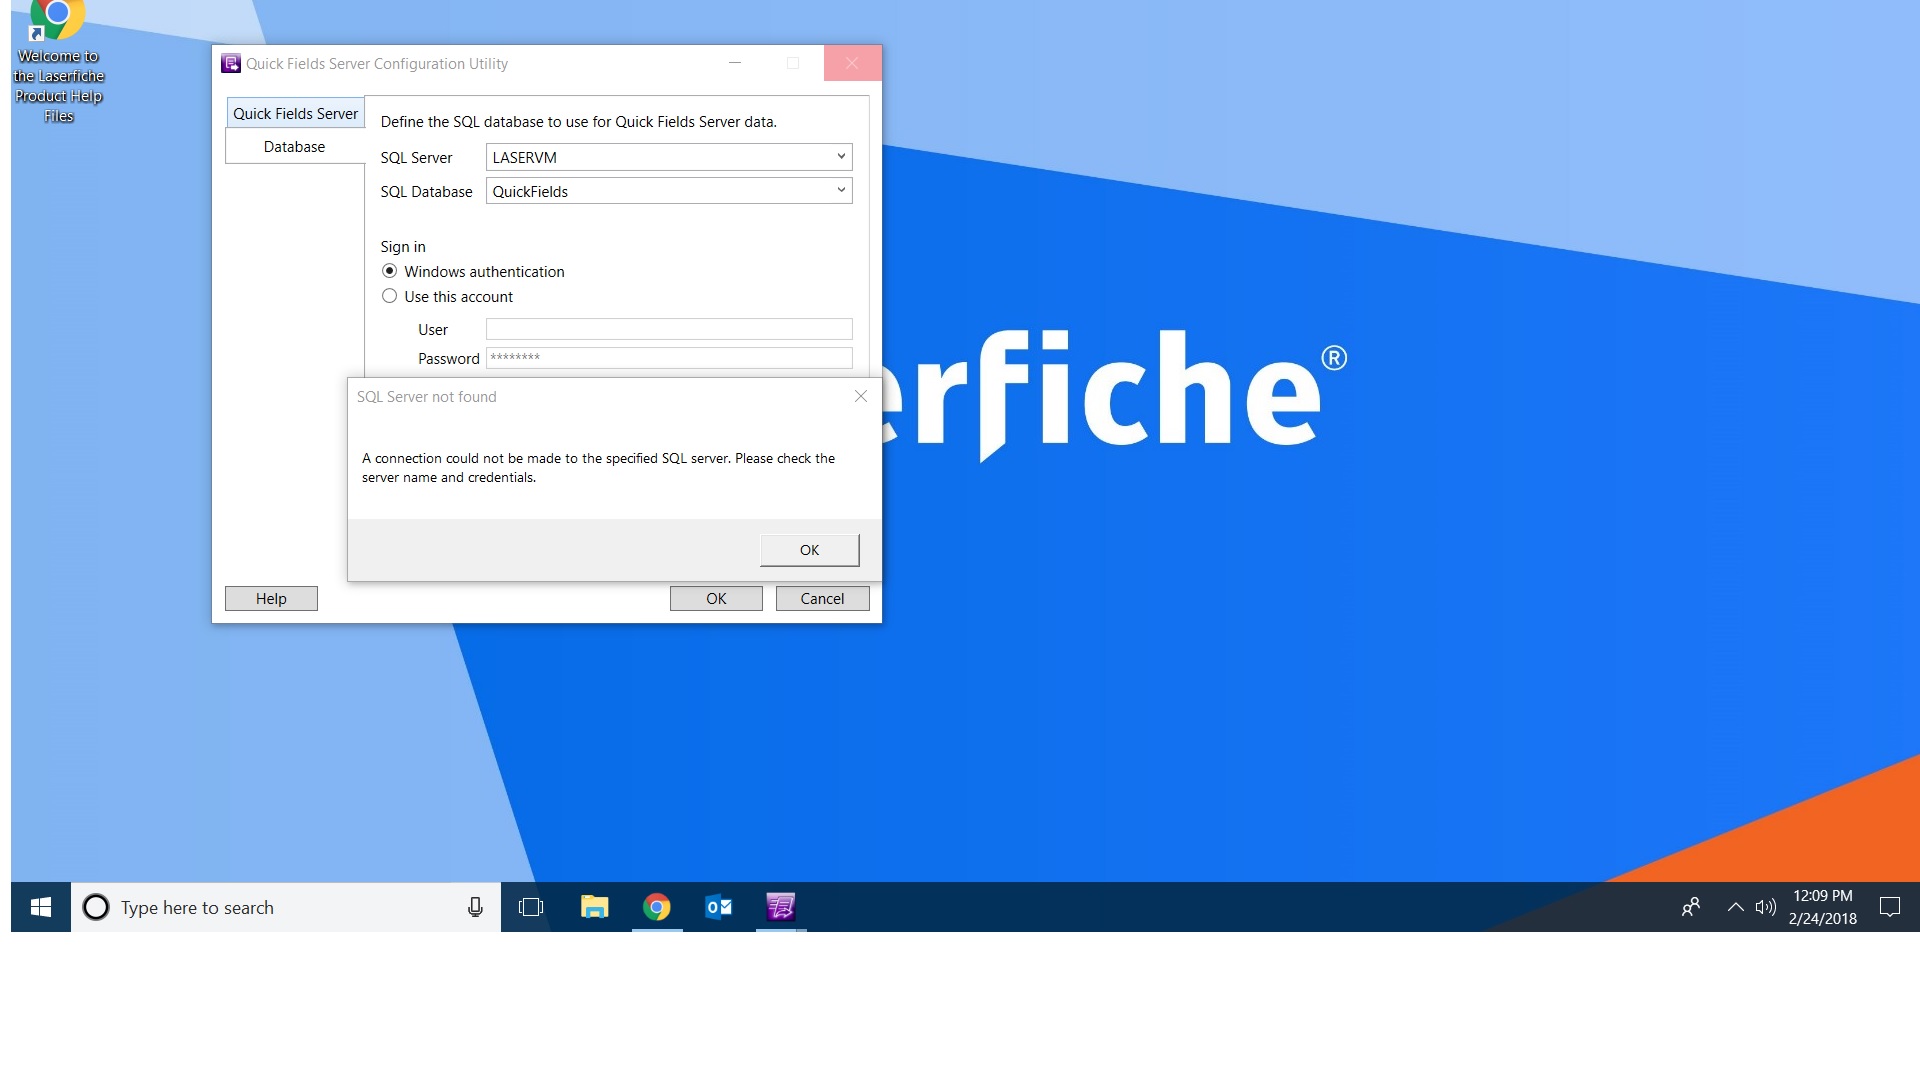Viewport: 1920px width, 1080px height.
Task: Dismiss the error with dialog OK button
Action: click(x=809, y=550)
